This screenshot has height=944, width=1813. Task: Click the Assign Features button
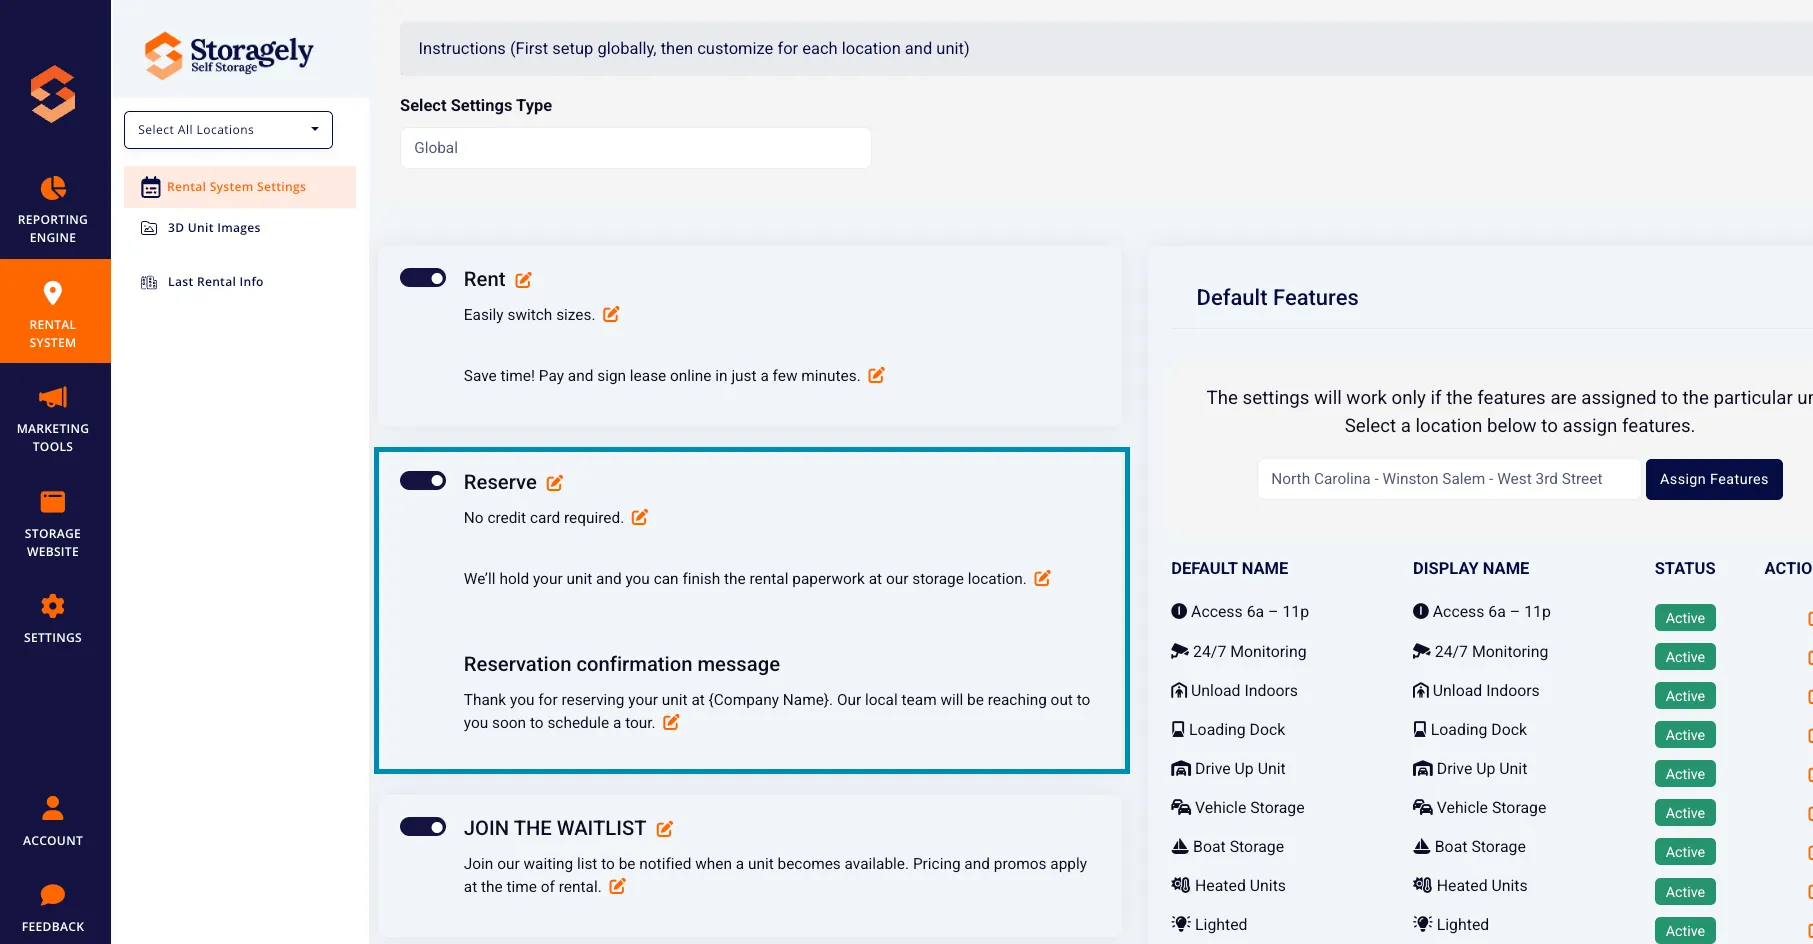point(1714,479)
